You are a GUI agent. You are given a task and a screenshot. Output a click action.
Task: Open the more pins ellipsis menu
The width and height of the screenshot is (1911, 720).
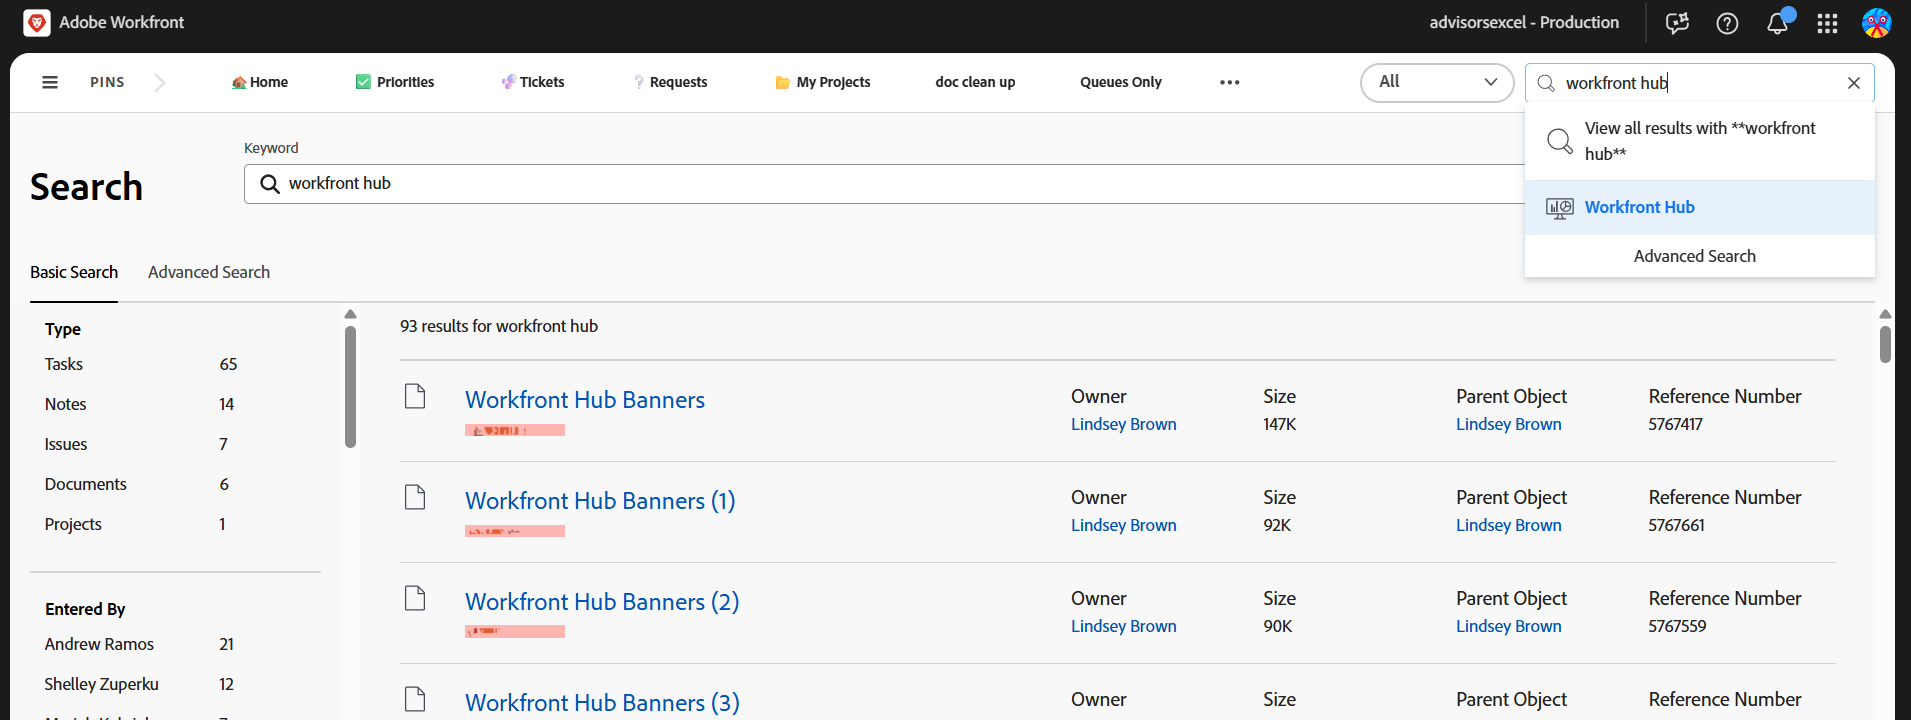click(x=1229, y=82)
